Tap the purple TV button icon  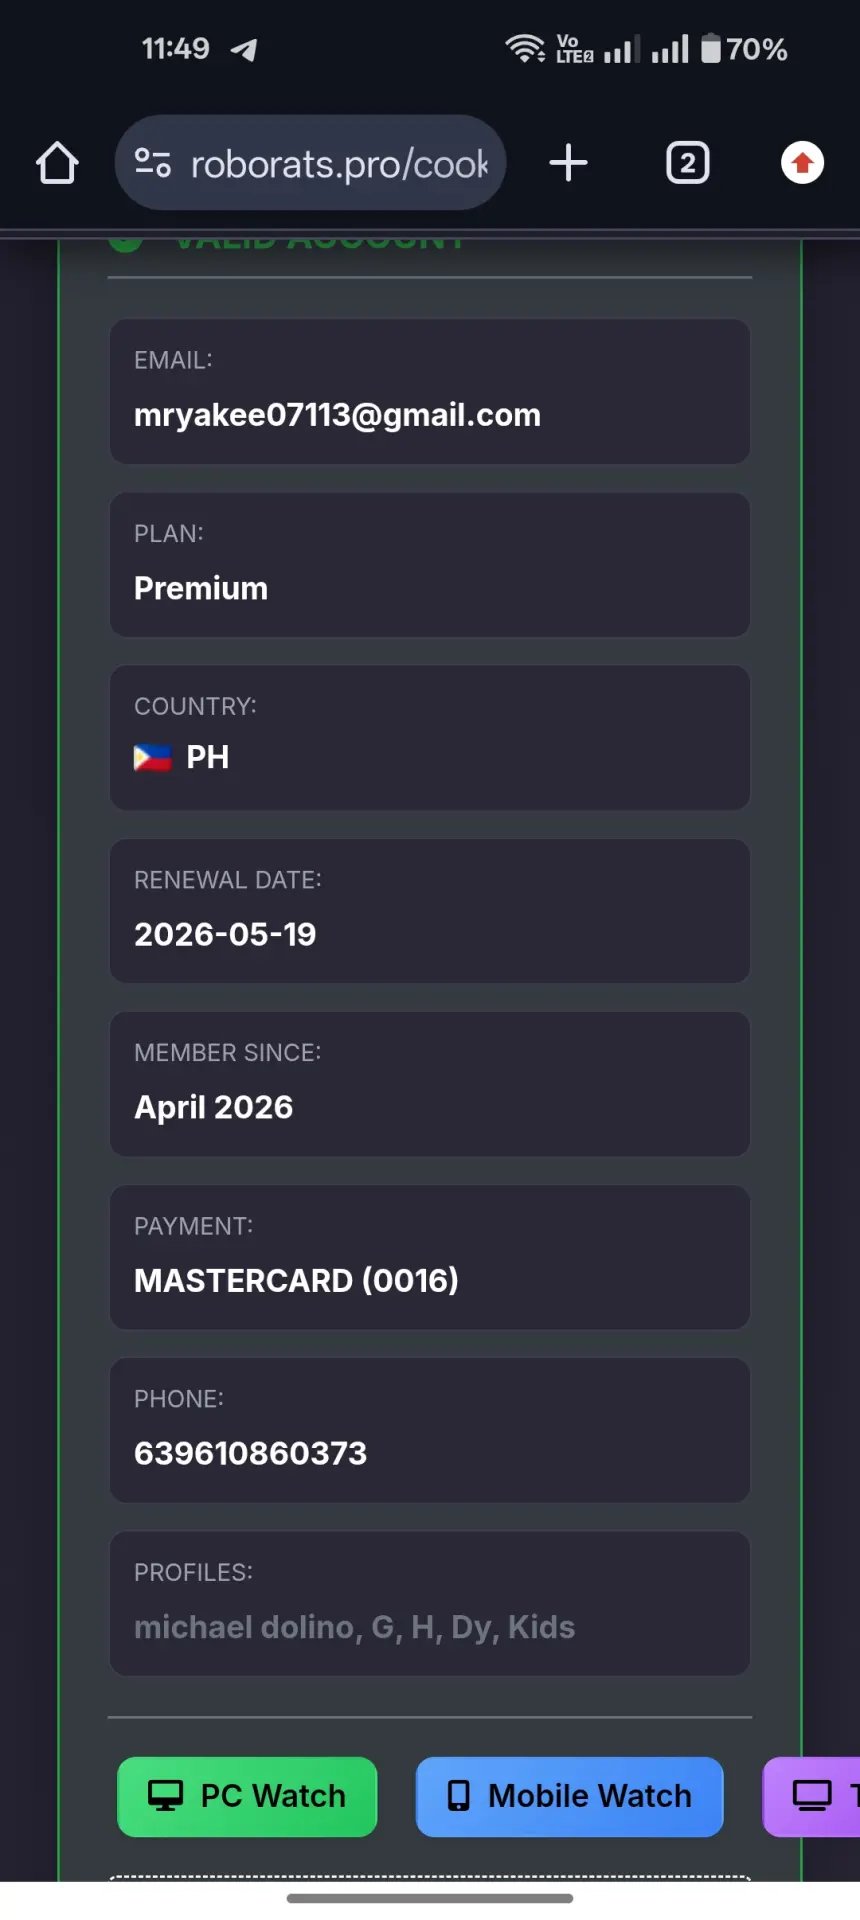coord(812,1796)
